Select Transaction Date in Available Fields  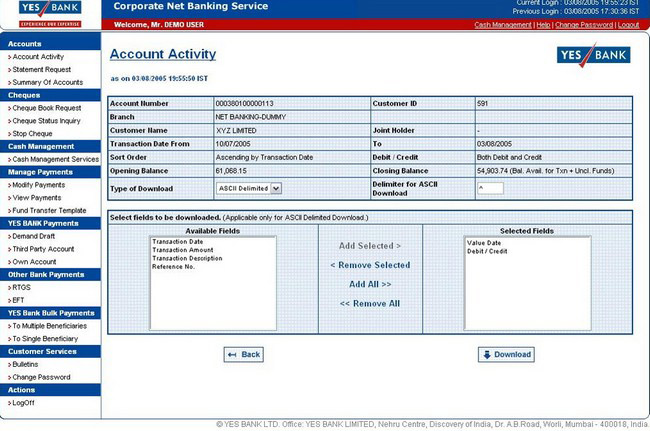pos(178,242)
